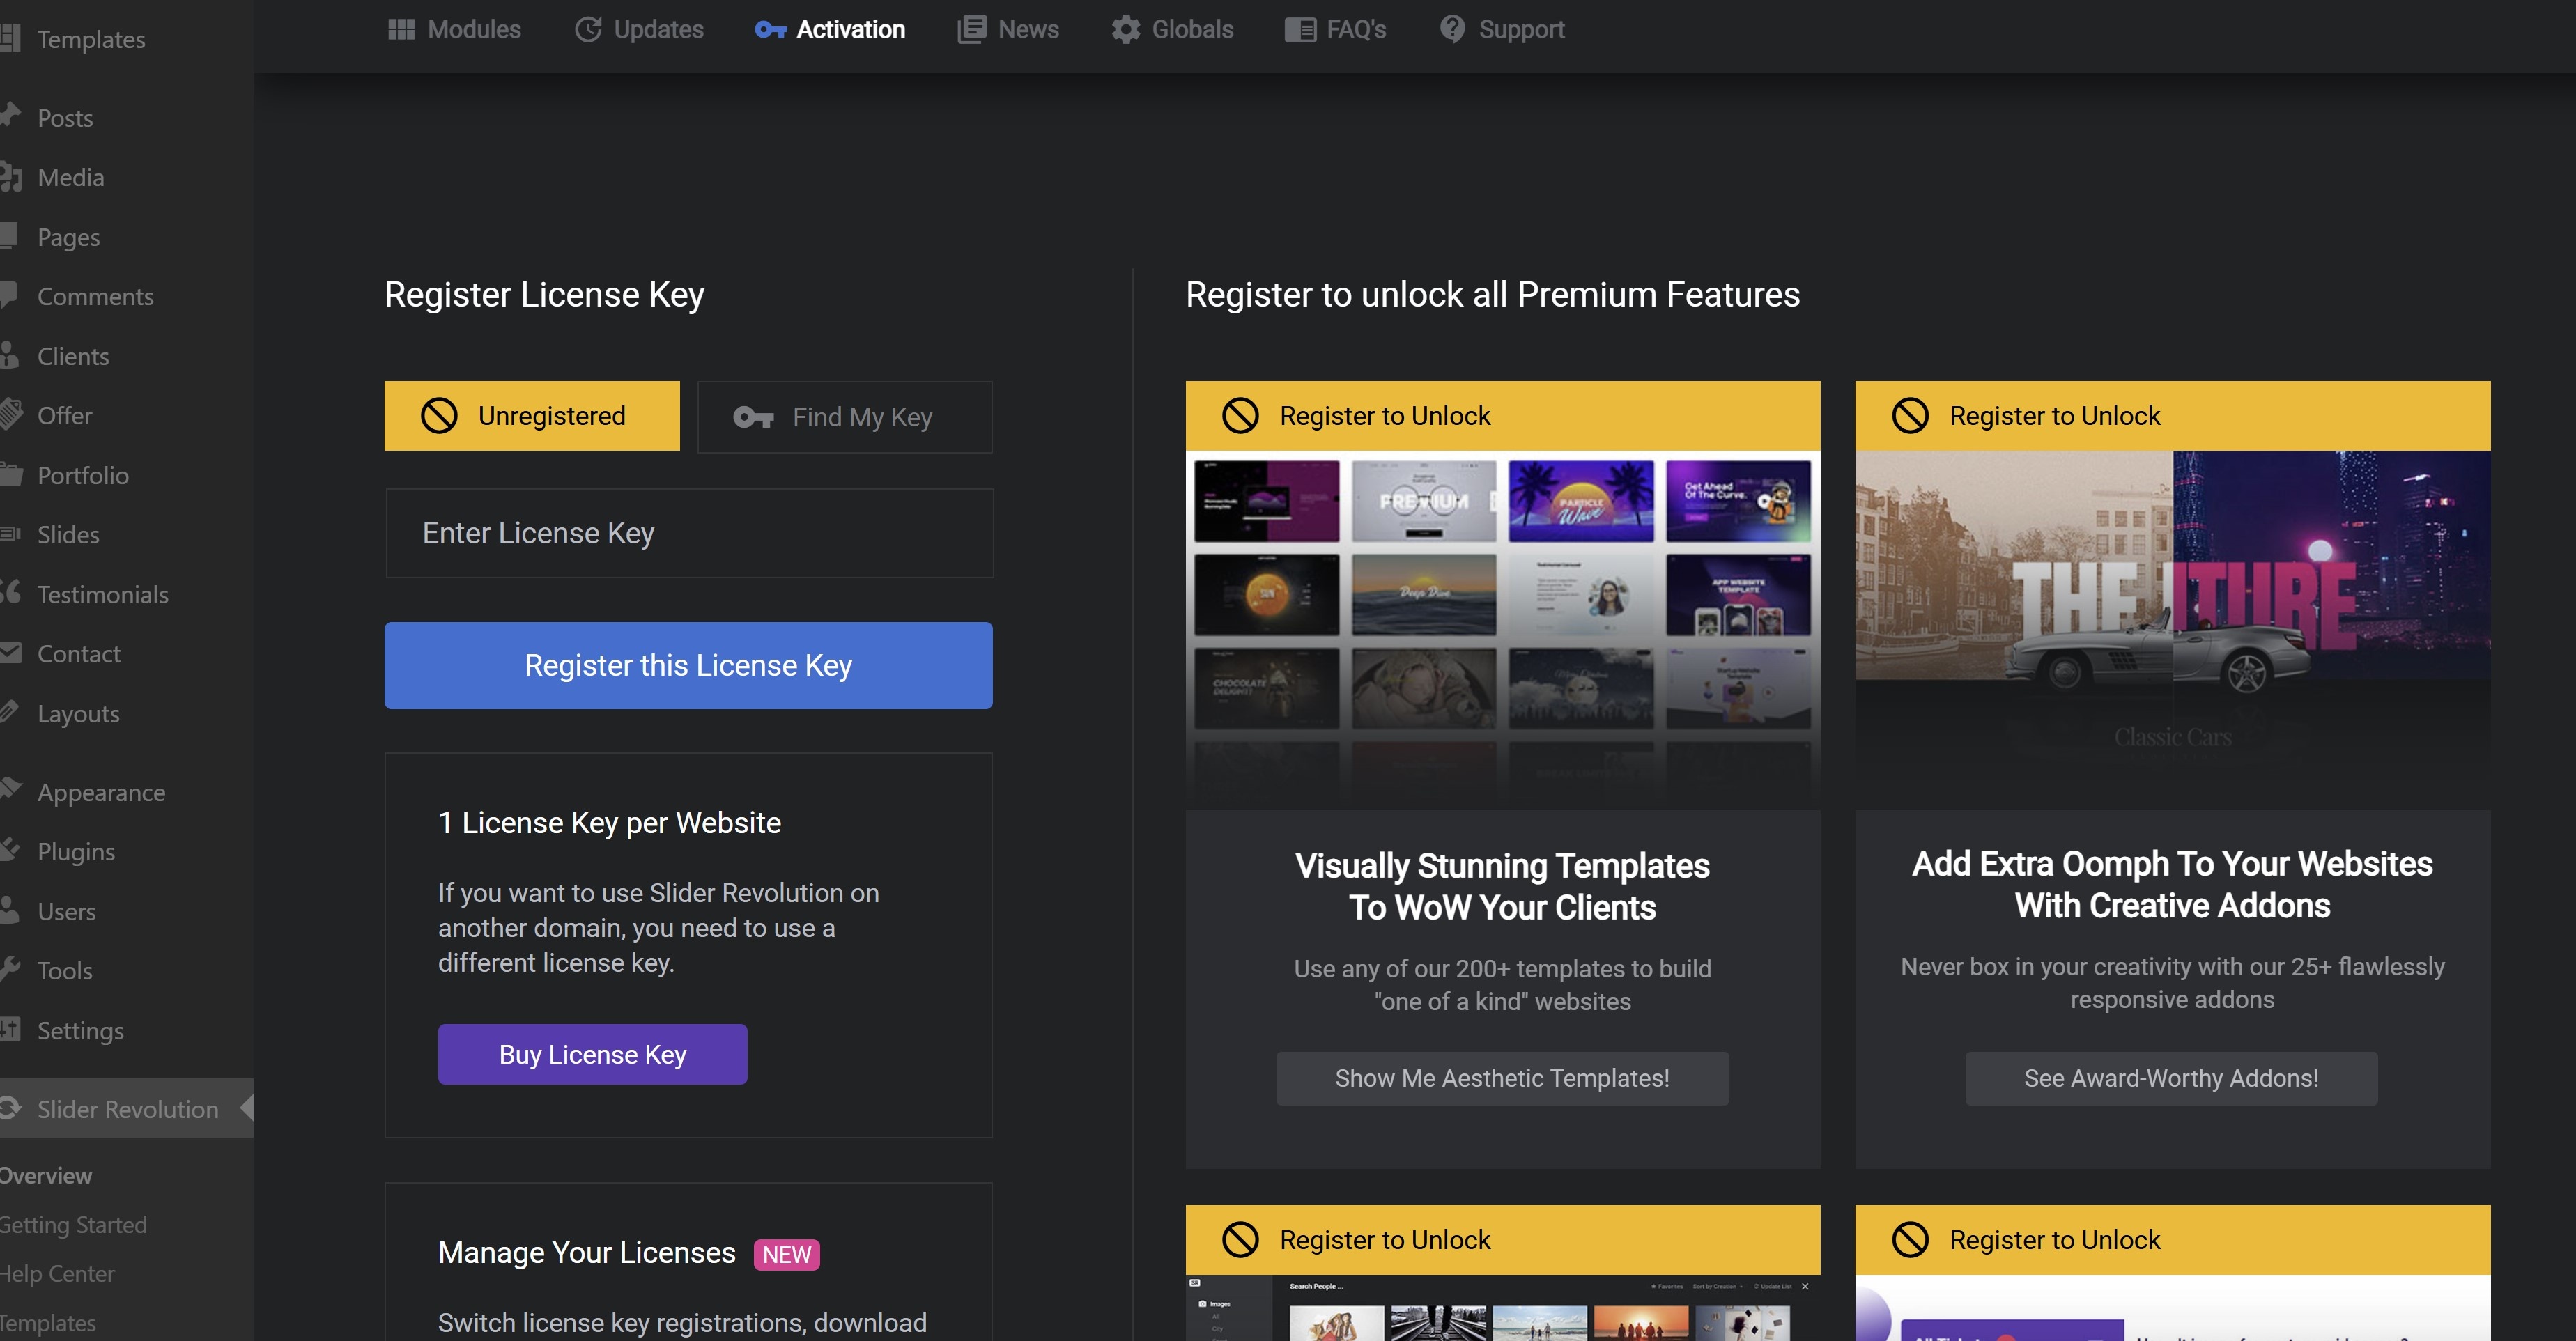
Task: Click the Globals gear icon
Action: click(x=1126, y=29)
